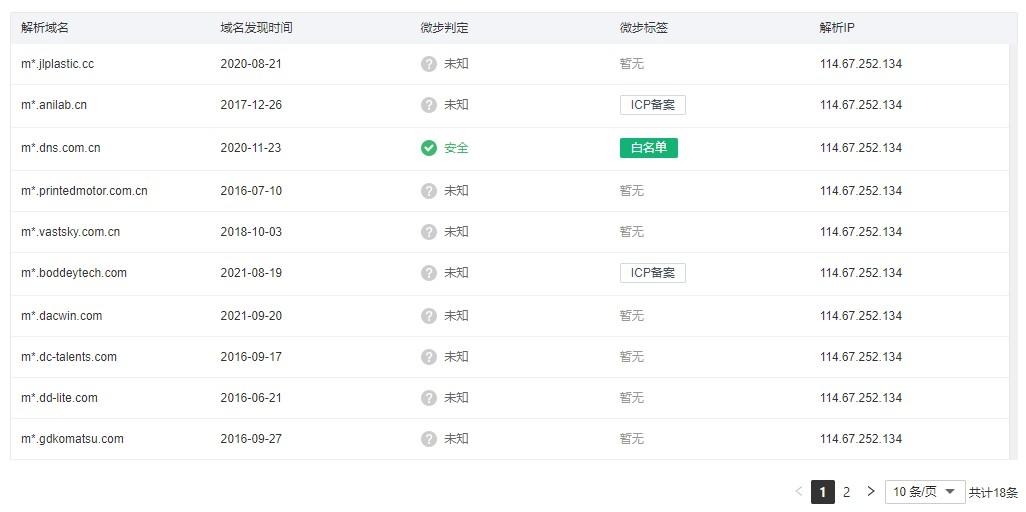Click unknown icon in m*.boddeytech.com row
Screen dimensions: 1026x512
pyautogui.click(x=429, y=273)
